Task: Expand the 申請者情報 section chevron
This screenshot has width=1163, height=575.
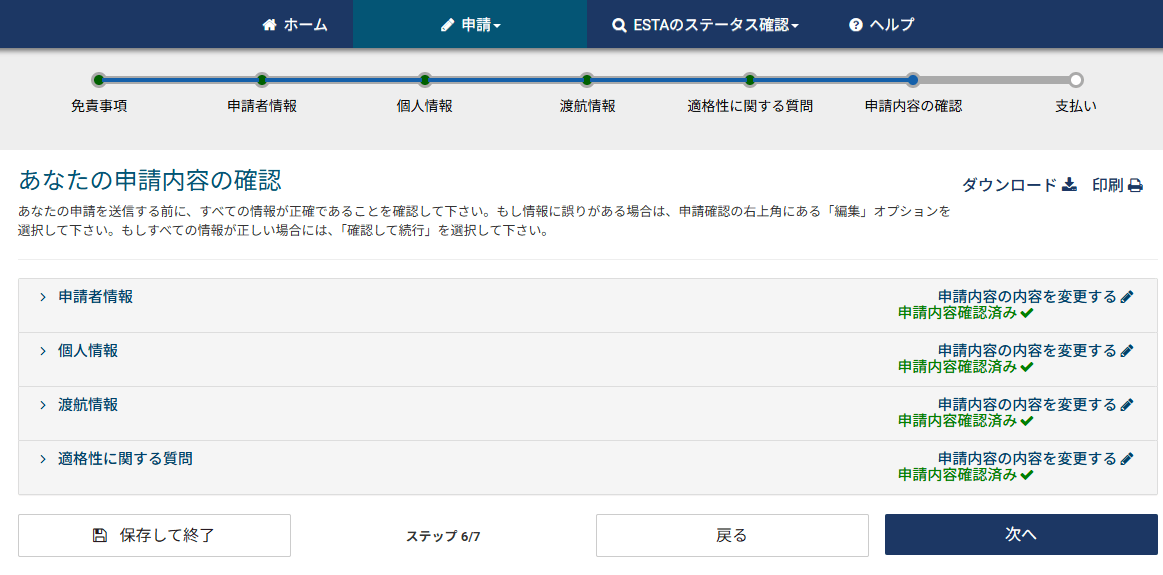Action: point(43,297)
